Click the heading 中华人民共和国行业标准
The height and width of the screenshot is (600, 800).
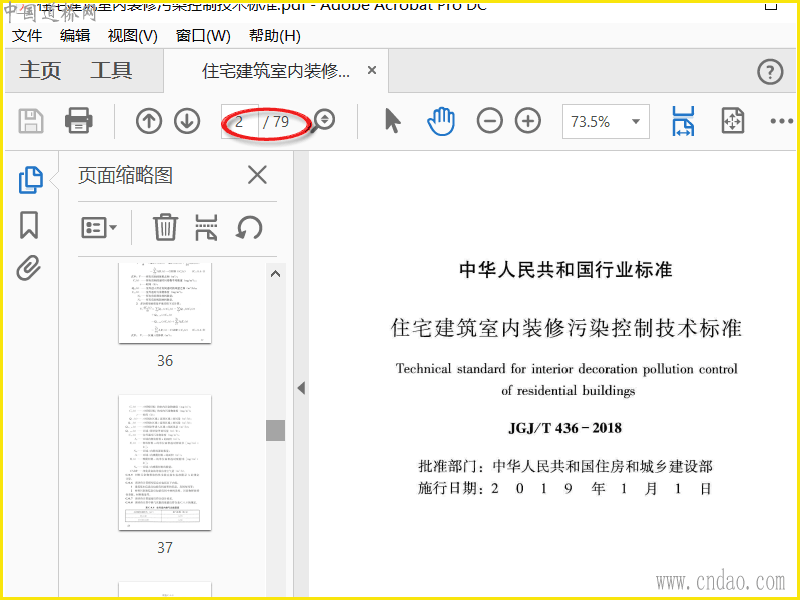(566, 269)
